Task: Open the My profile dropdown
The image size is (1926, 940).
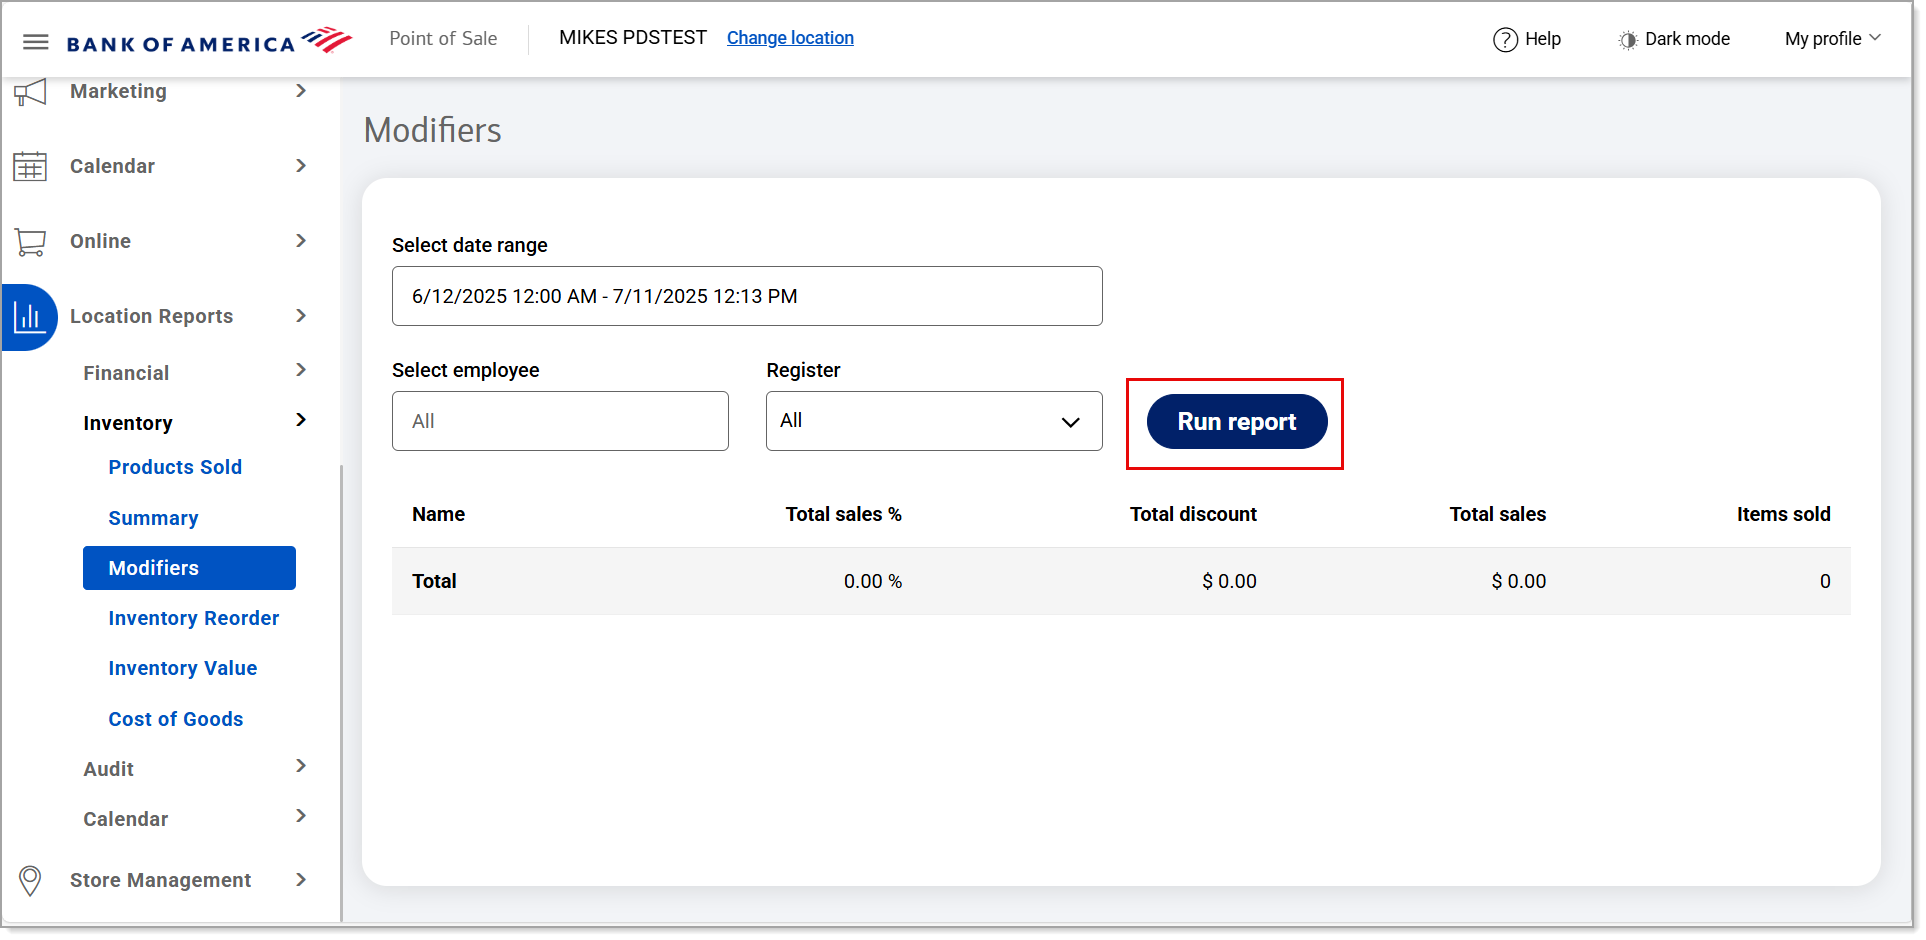Action: pyautogui.click(x=1832, y=39)
